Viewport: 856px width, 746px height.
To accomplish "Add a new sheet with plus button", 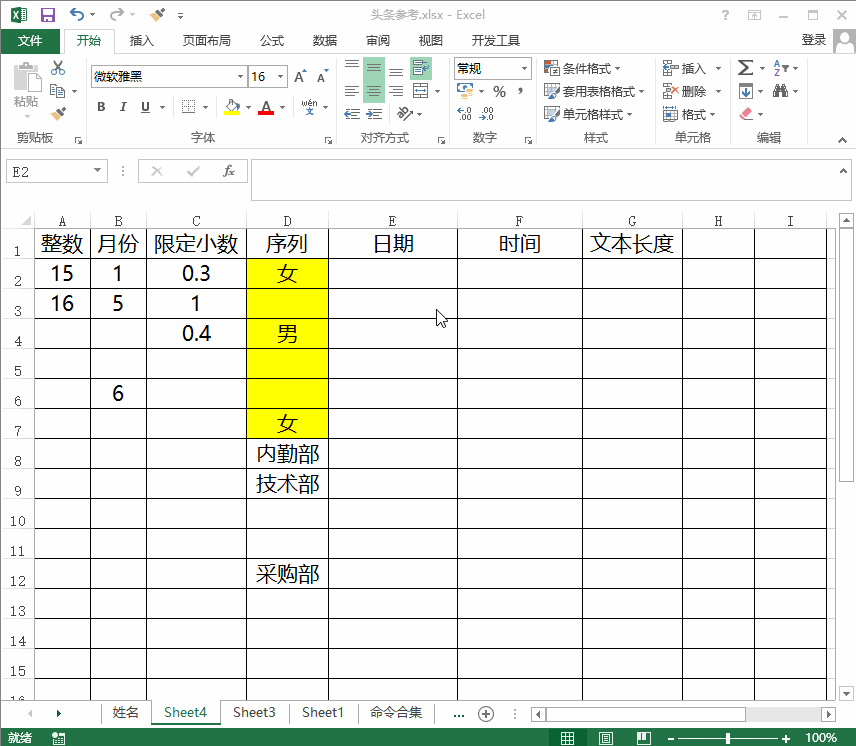I will 486,713.
